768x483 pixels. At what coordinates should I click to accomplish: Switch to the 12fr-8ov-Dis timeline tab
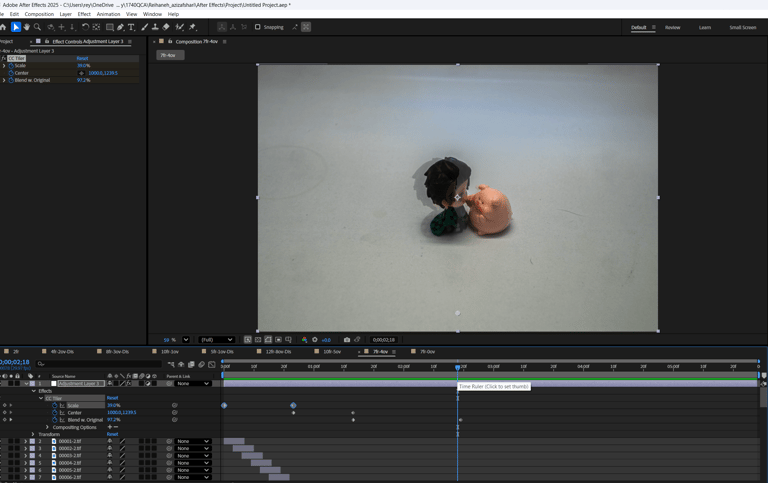pos(278,352)
